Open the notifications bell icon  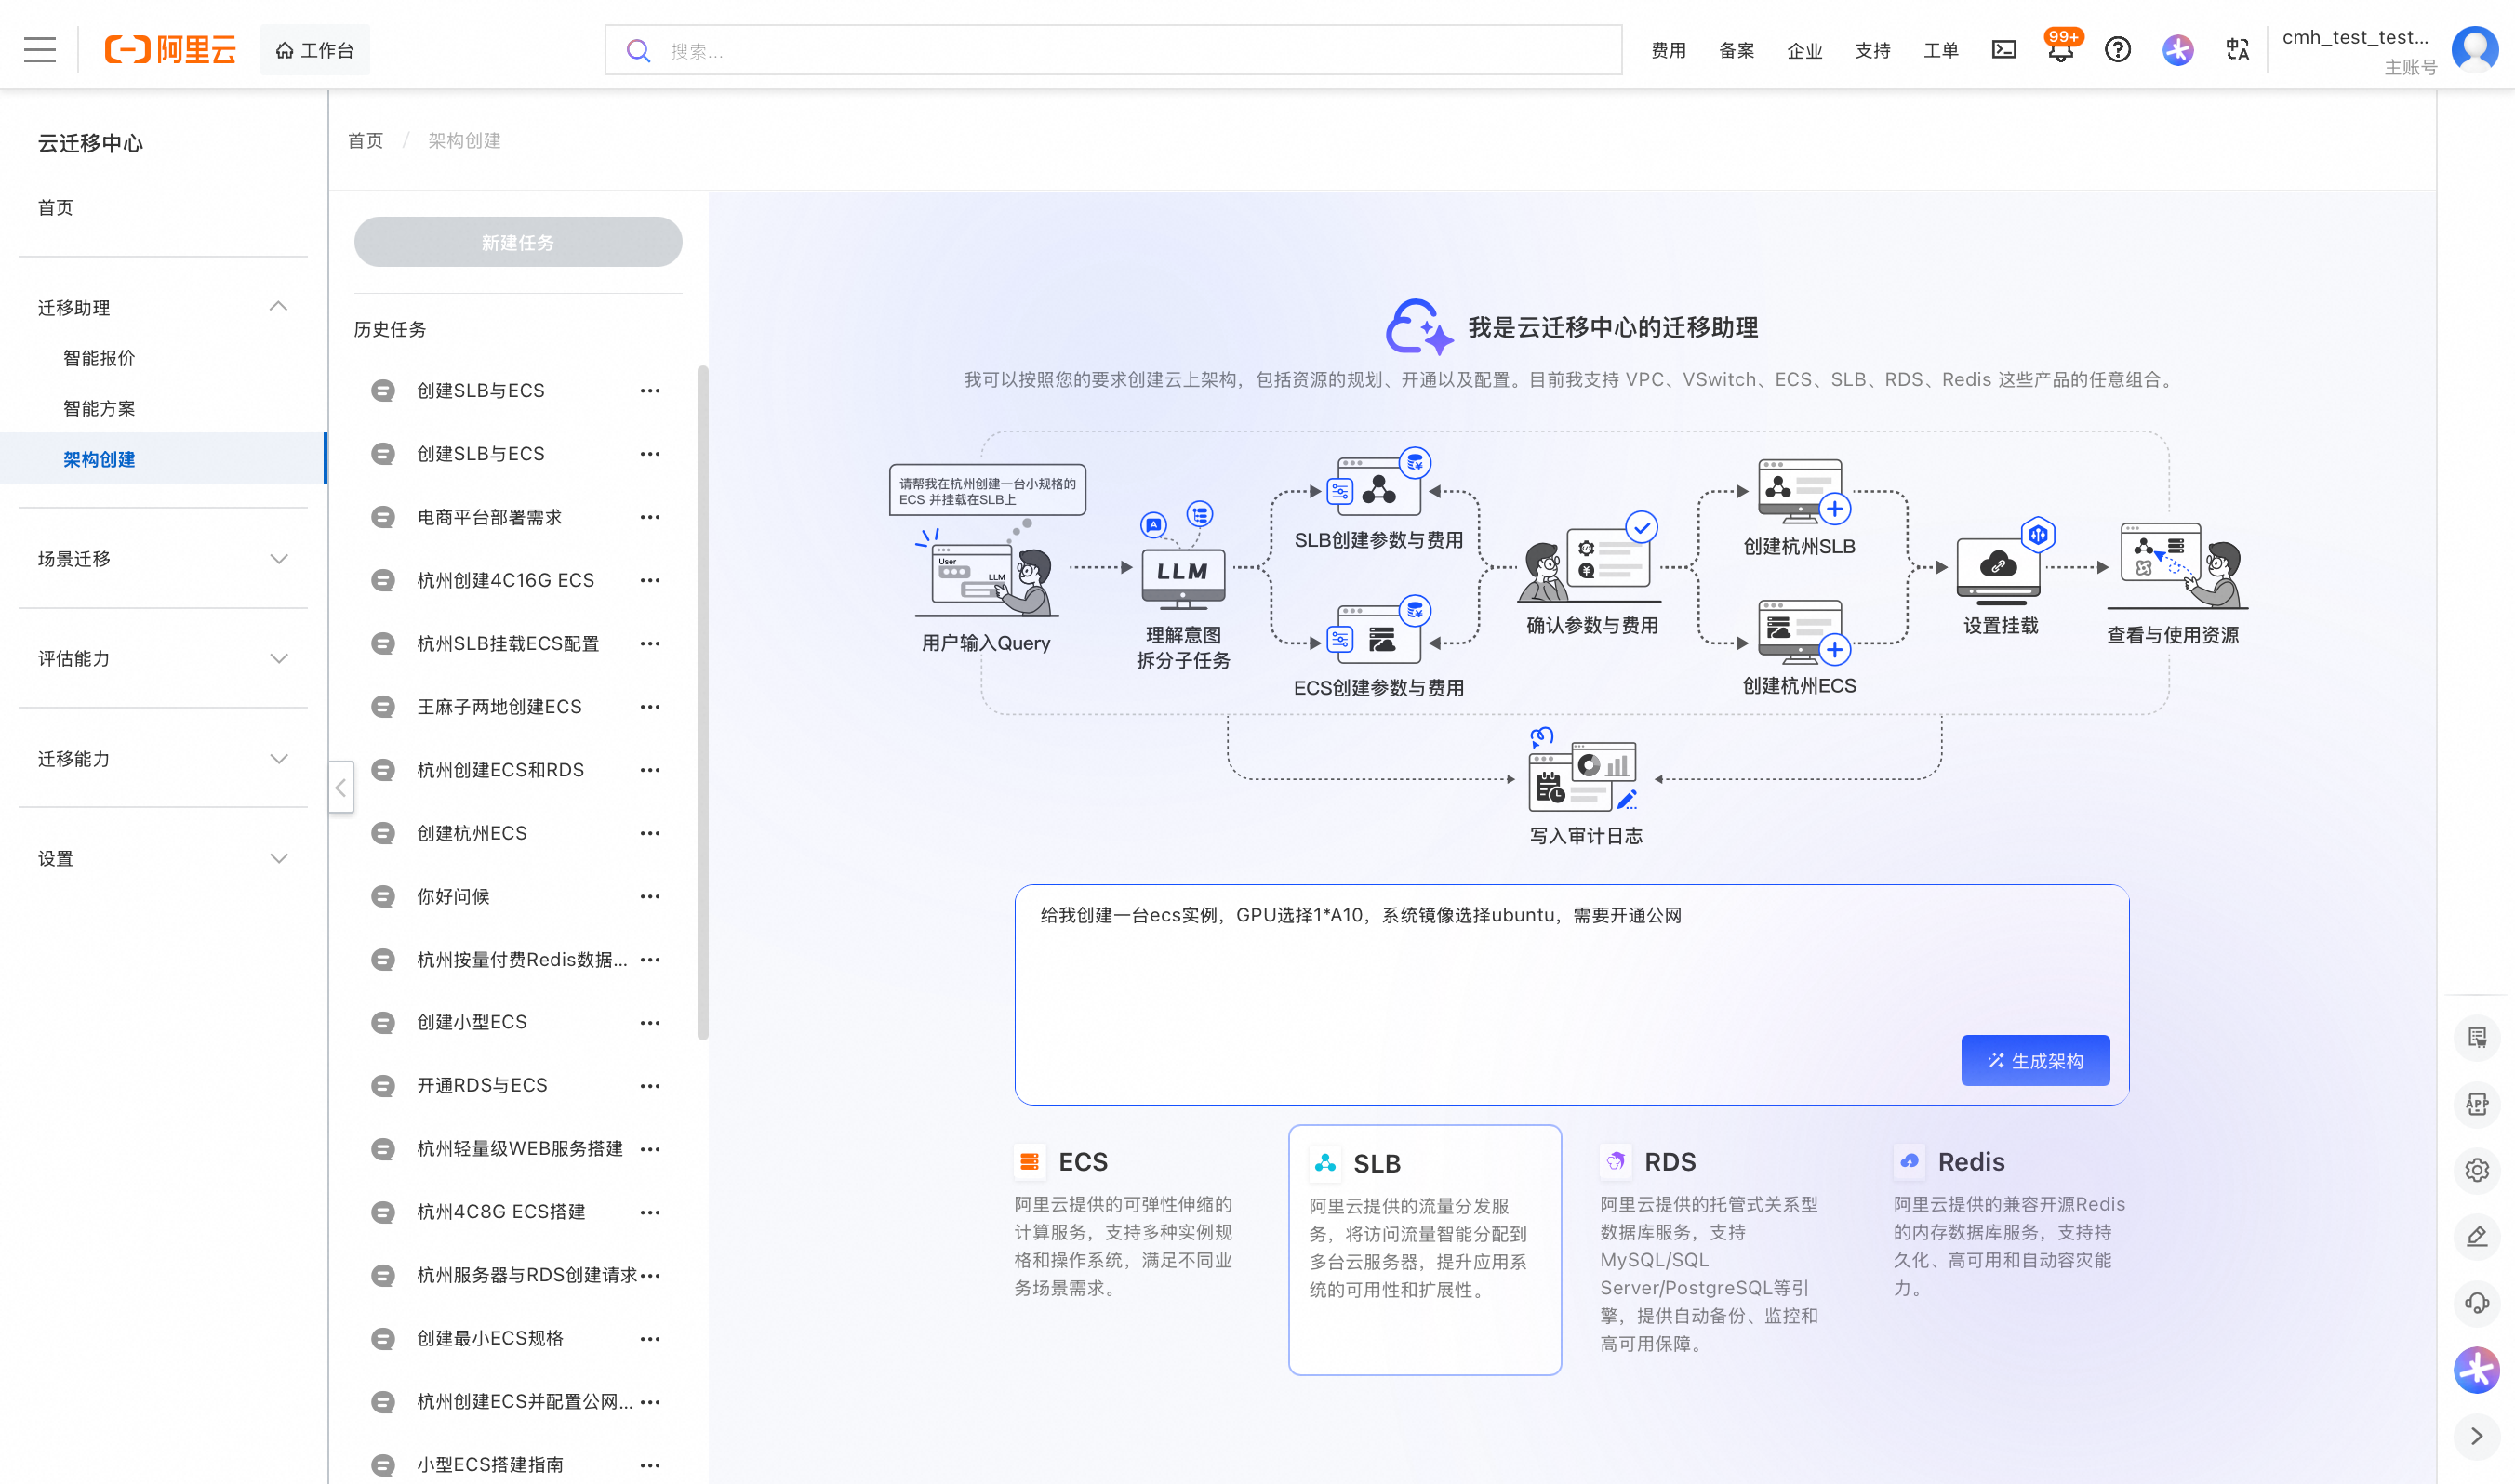point(2060,52)
